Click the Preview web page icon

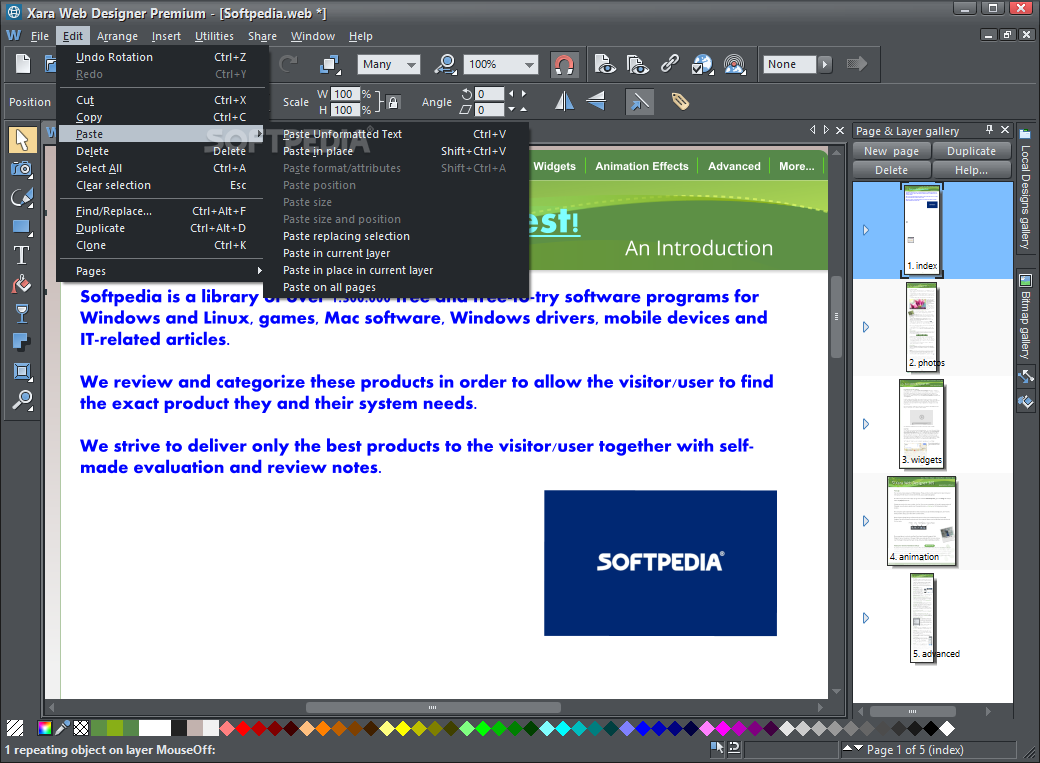(604, 64)
